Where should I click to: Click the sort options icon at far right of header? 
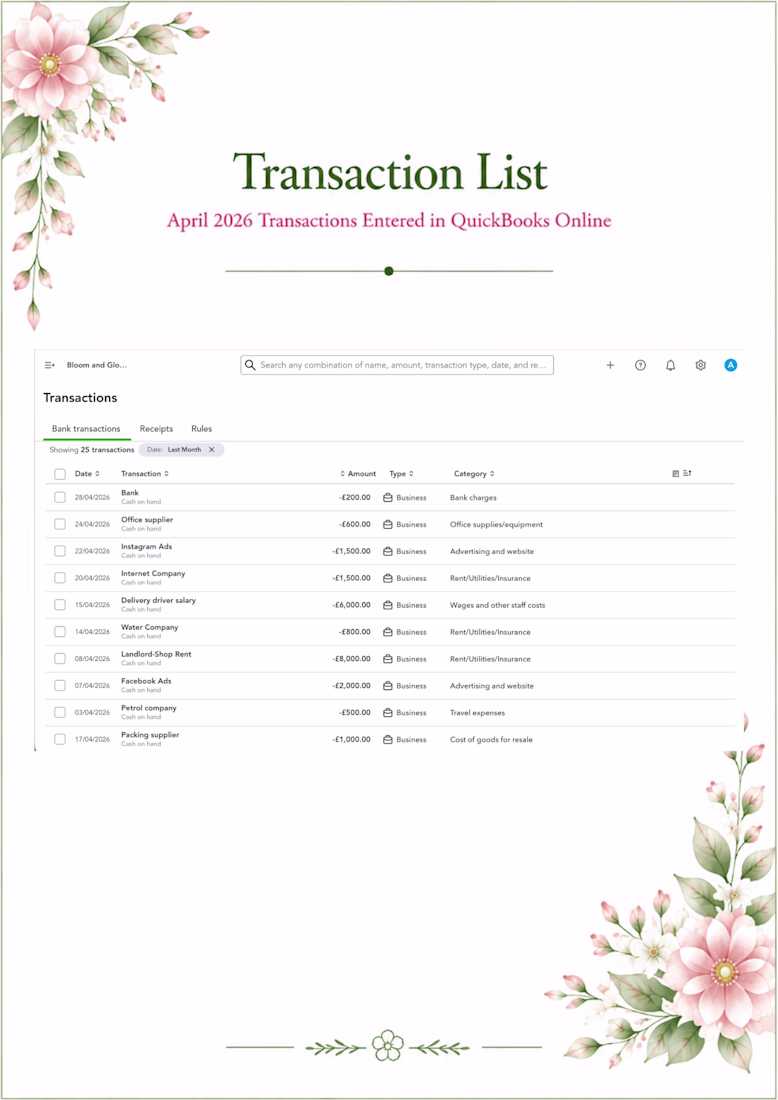688,474
